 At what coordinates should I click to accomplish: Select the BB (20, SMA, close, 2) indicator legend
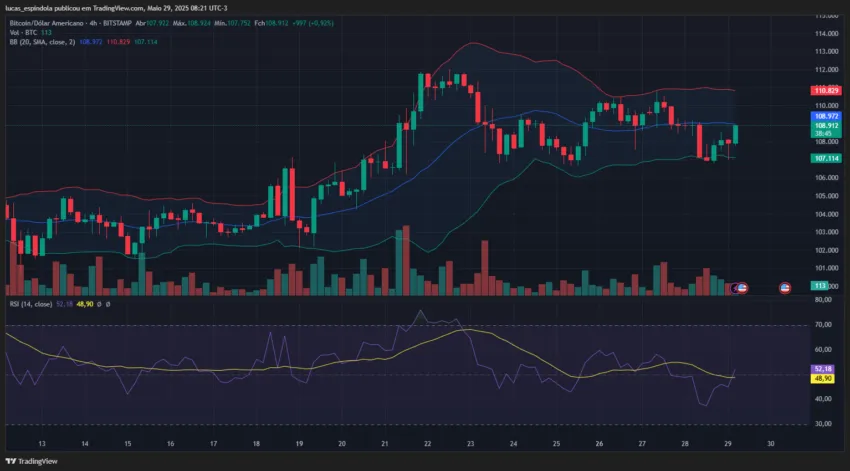pyautogui.click(x=42, y=42)
